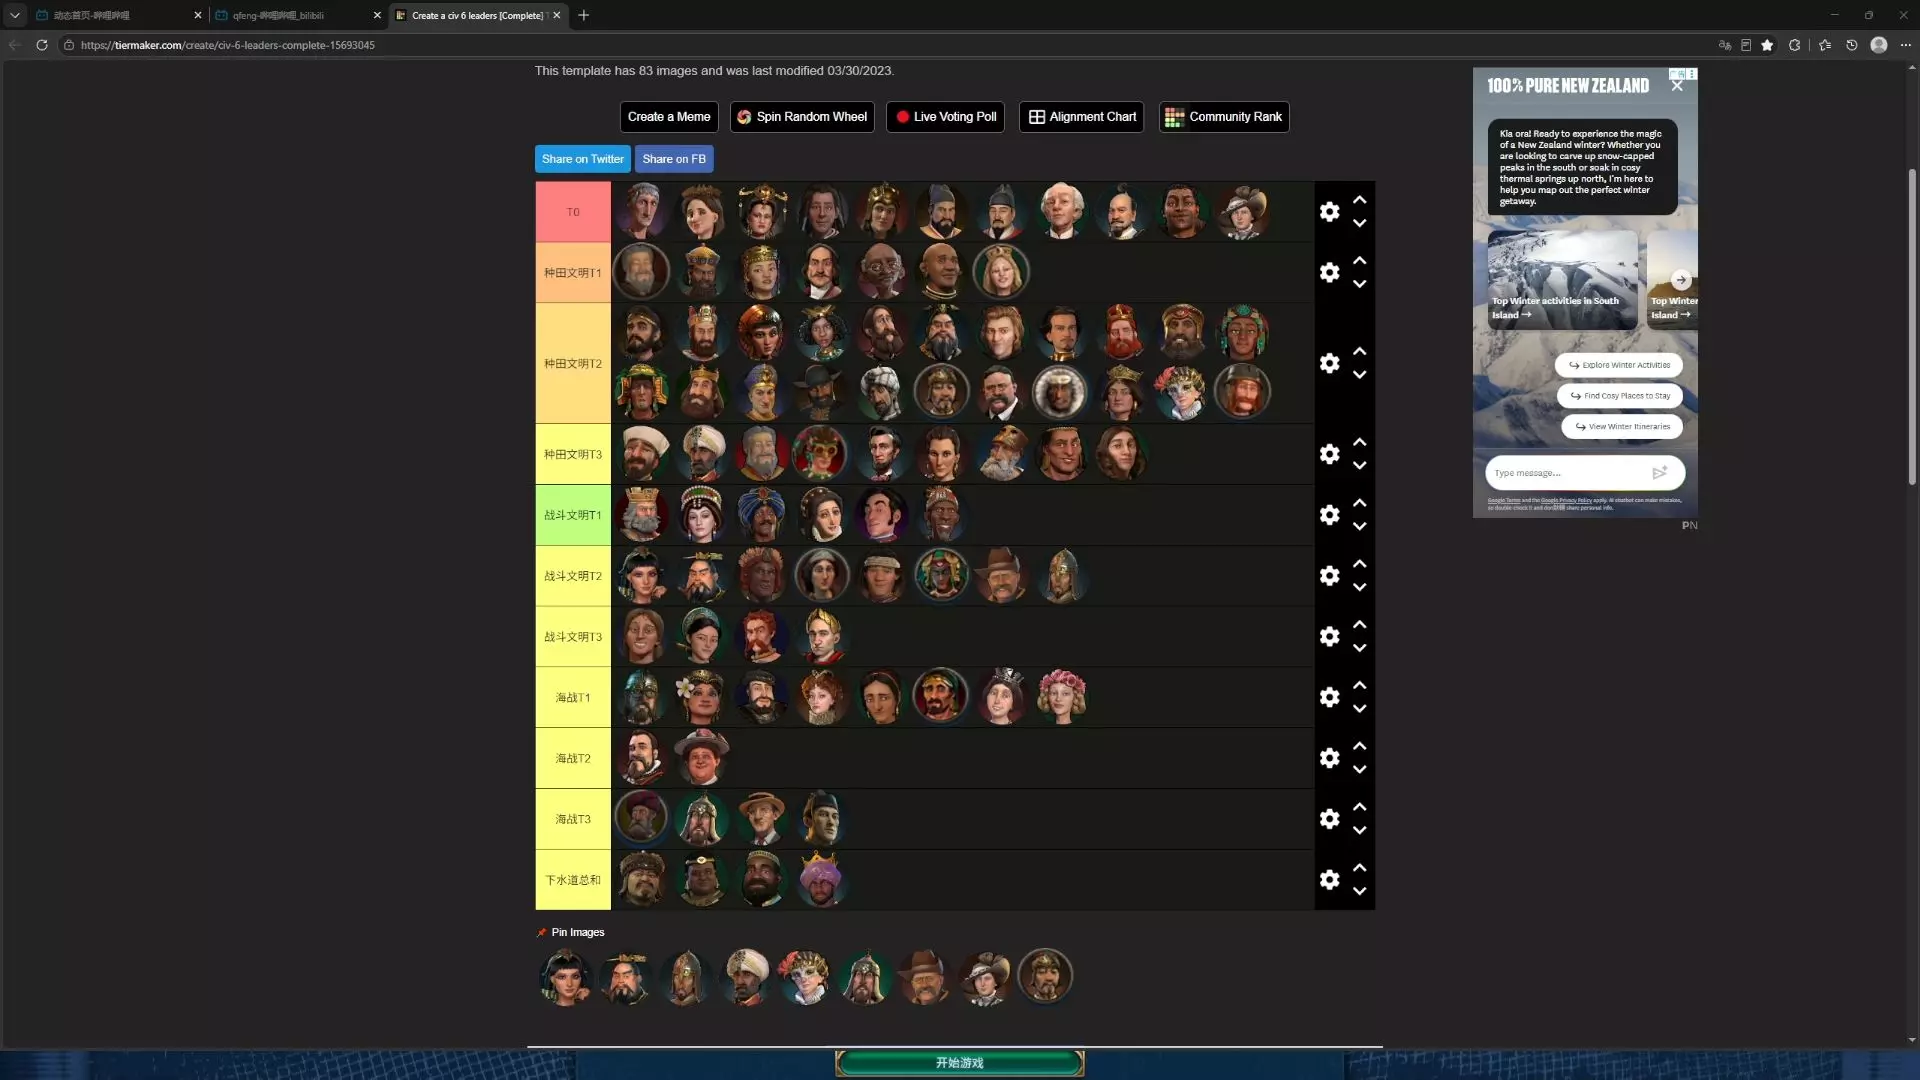The height and width of the screenshot is (1080, 1920).
Task: Open settings gear for 战斗文明T3 tier
Action: click(x=1329, y=637)
